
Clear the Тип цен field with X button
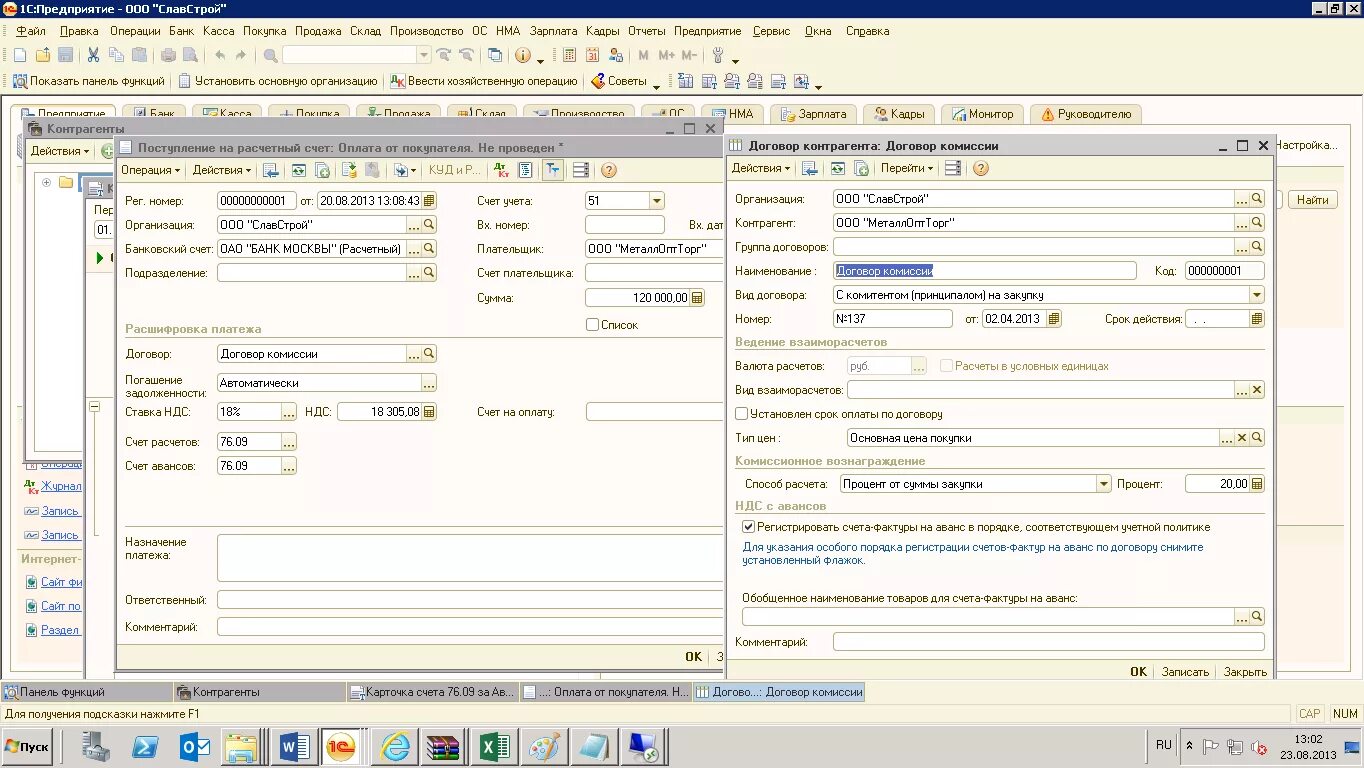click(1242, 437)
